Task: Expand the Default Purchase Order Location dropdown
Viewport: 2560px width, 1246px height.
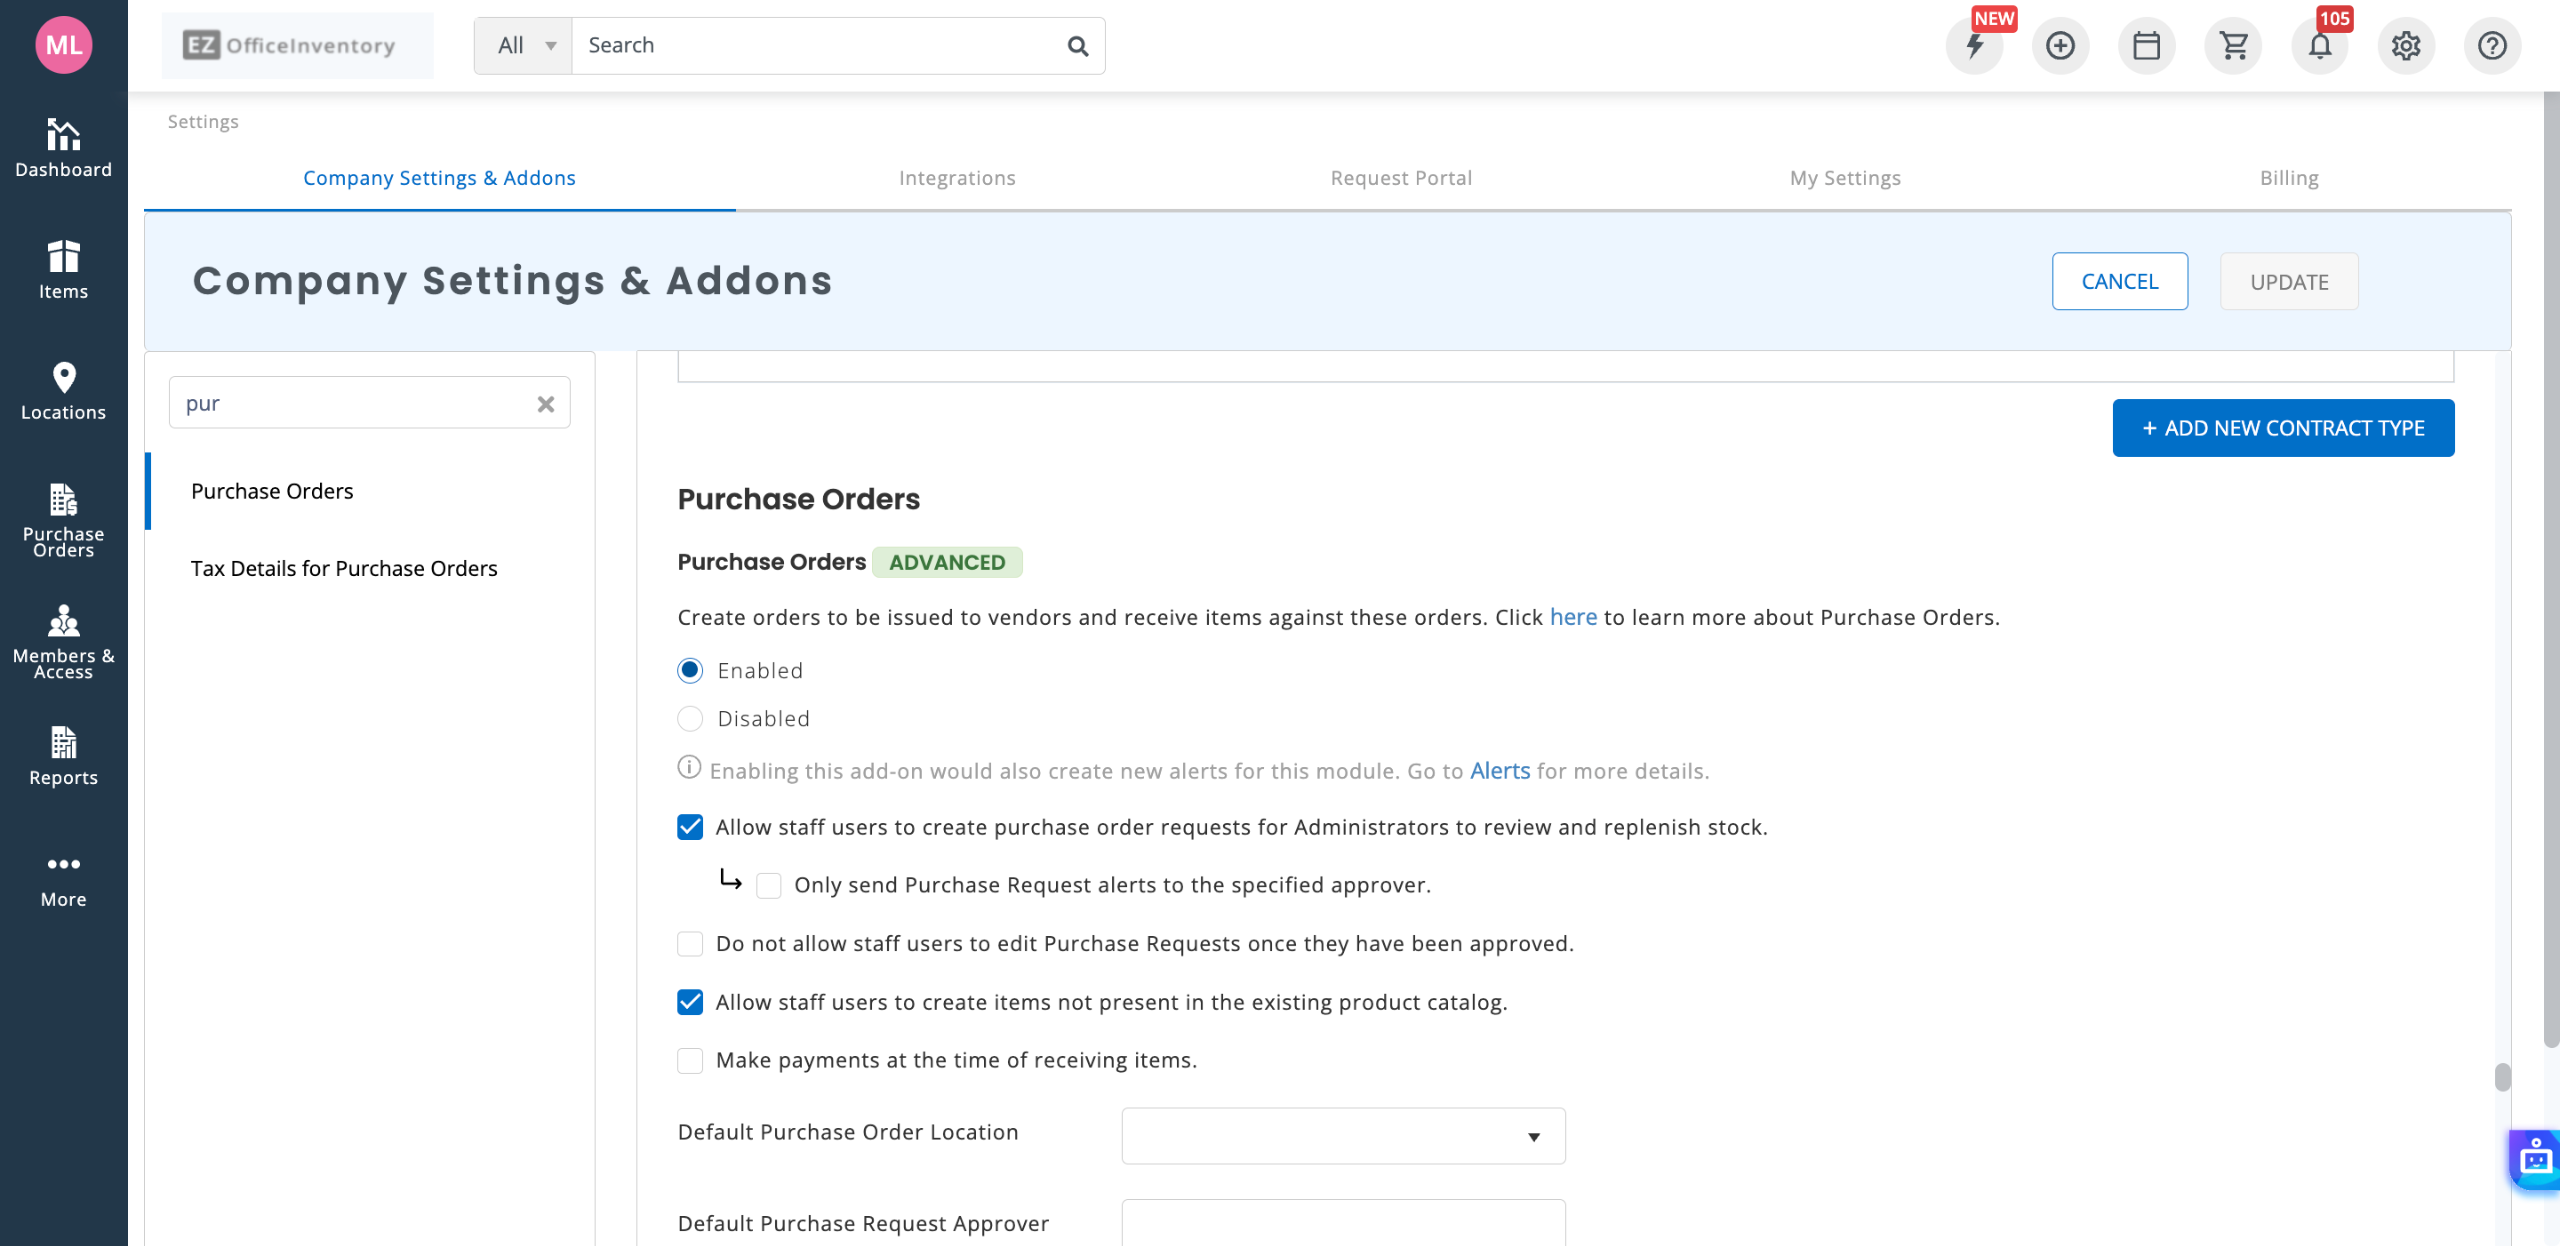Action: [1343, 1136]
